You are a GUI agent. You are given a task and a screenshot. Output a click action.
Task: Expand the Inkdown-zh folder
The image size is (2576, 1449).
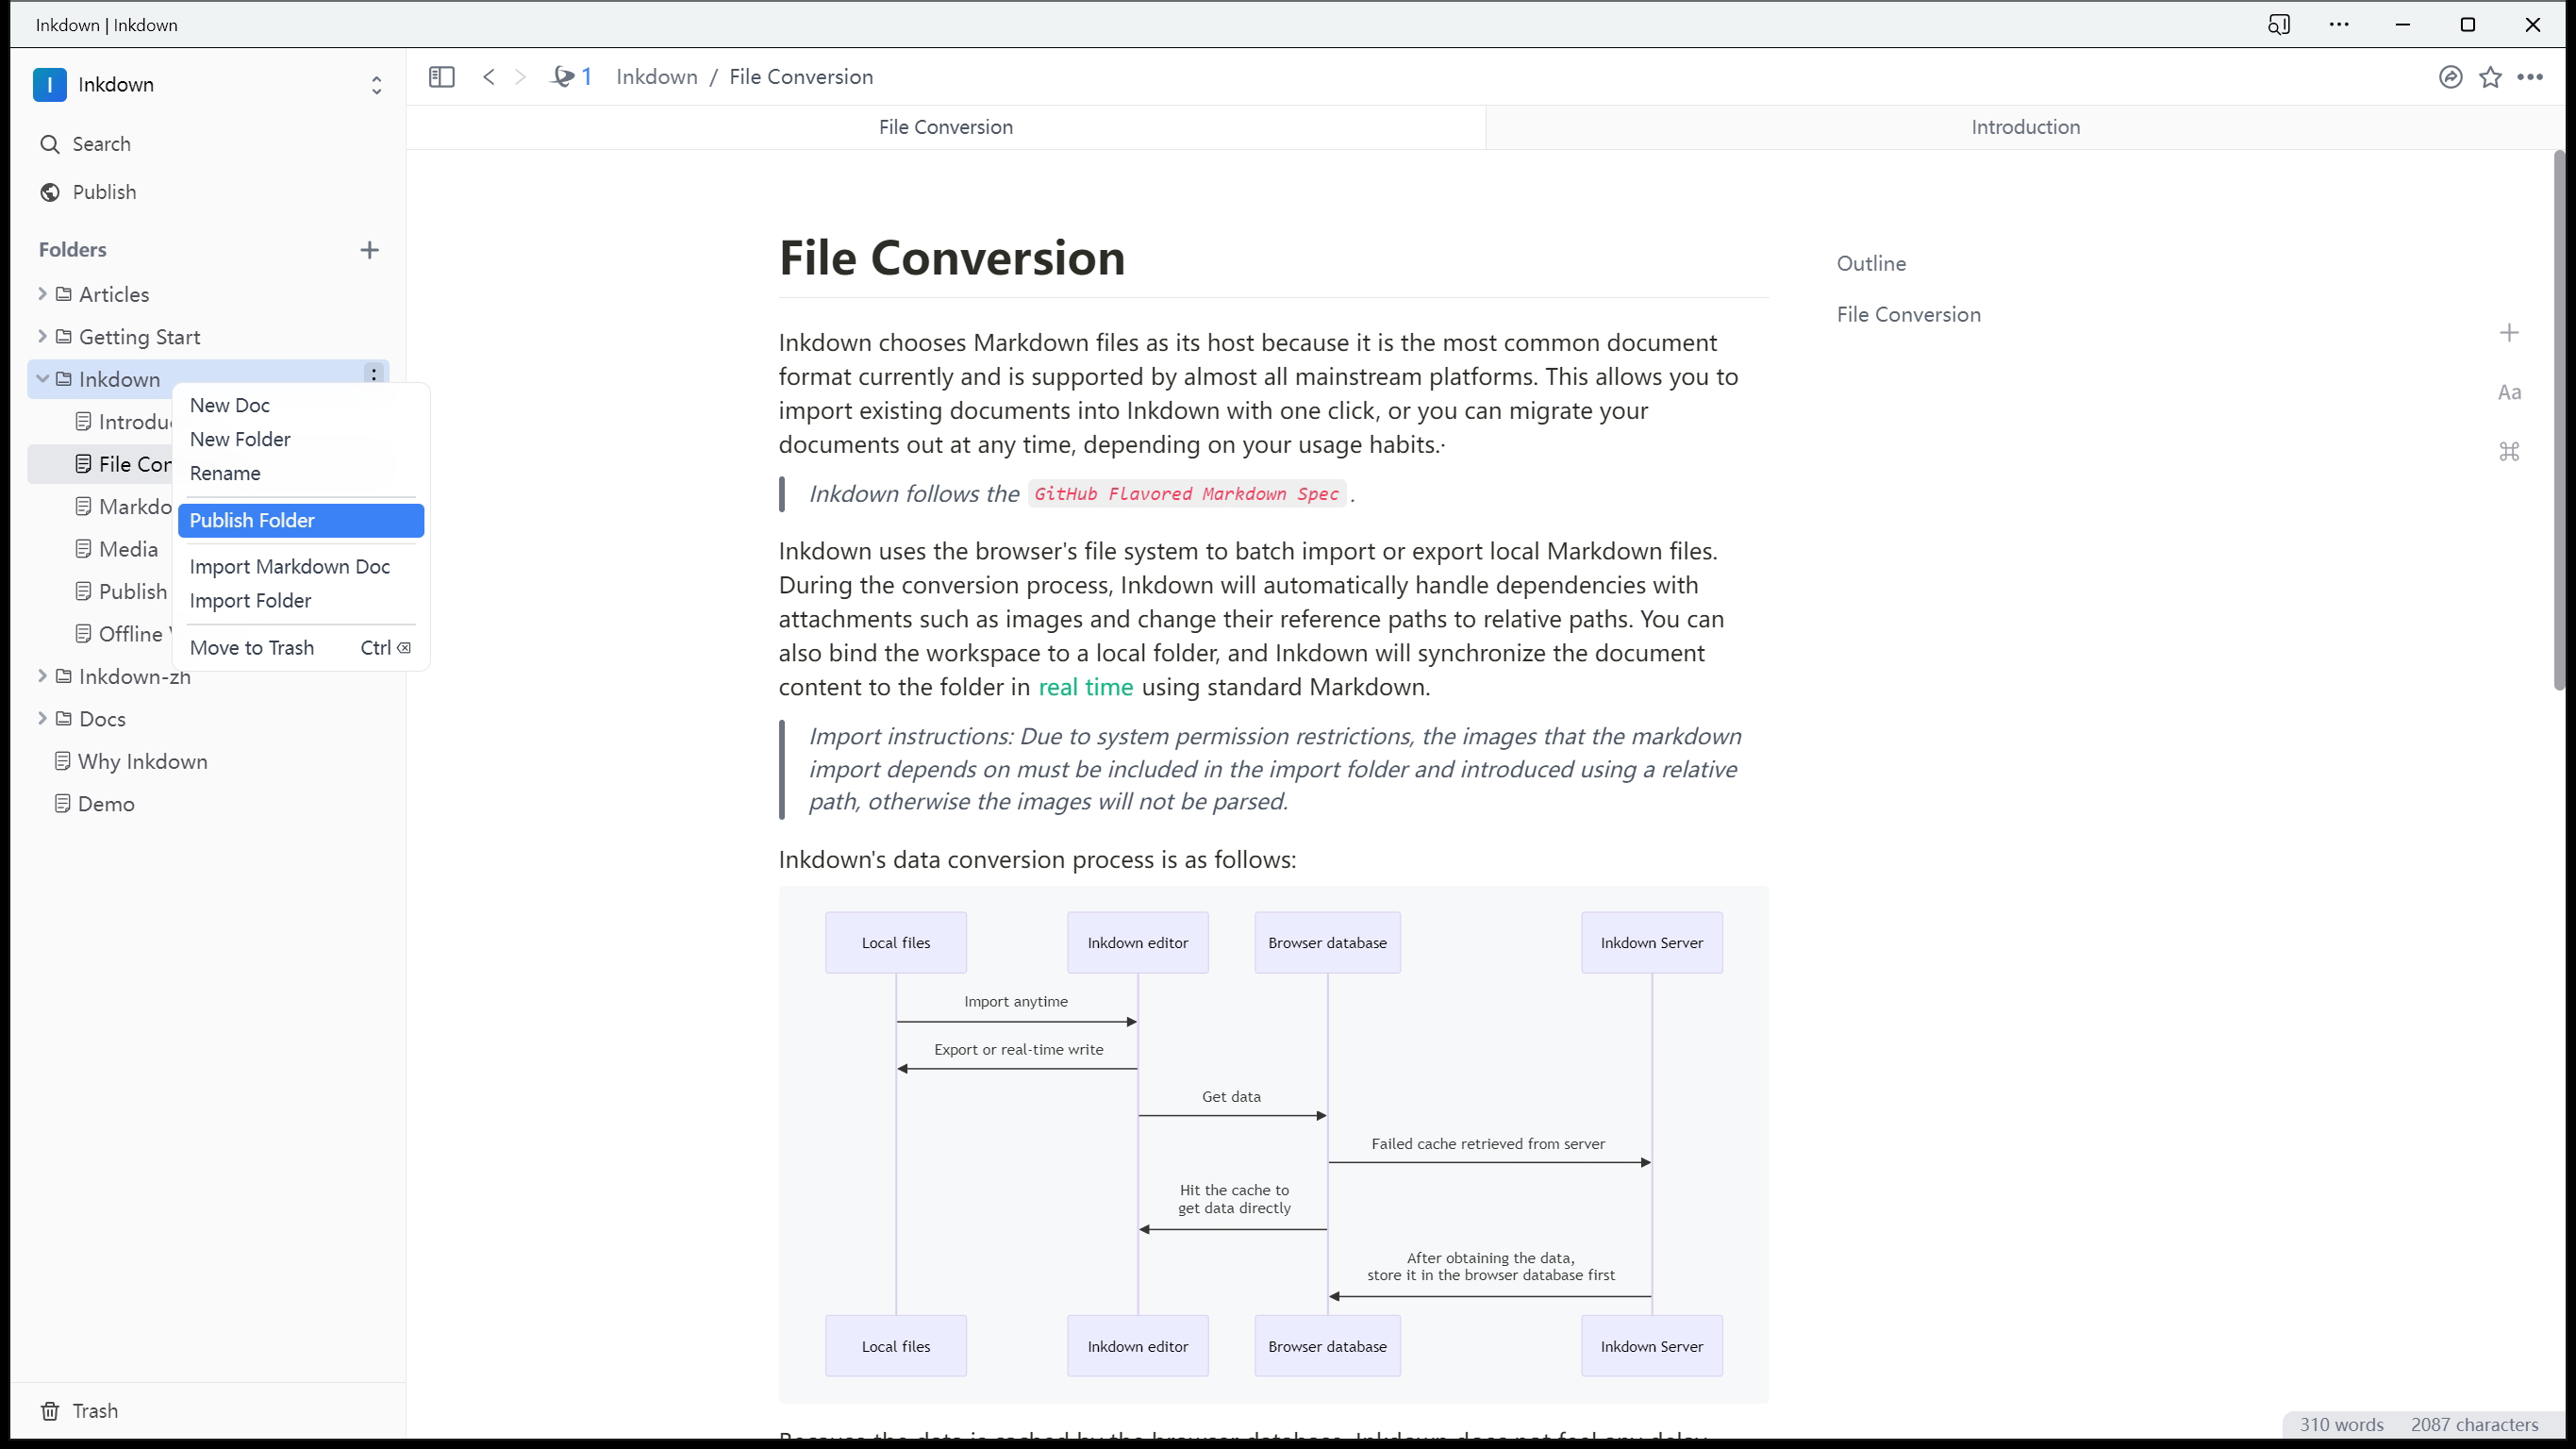pos(42,676)
